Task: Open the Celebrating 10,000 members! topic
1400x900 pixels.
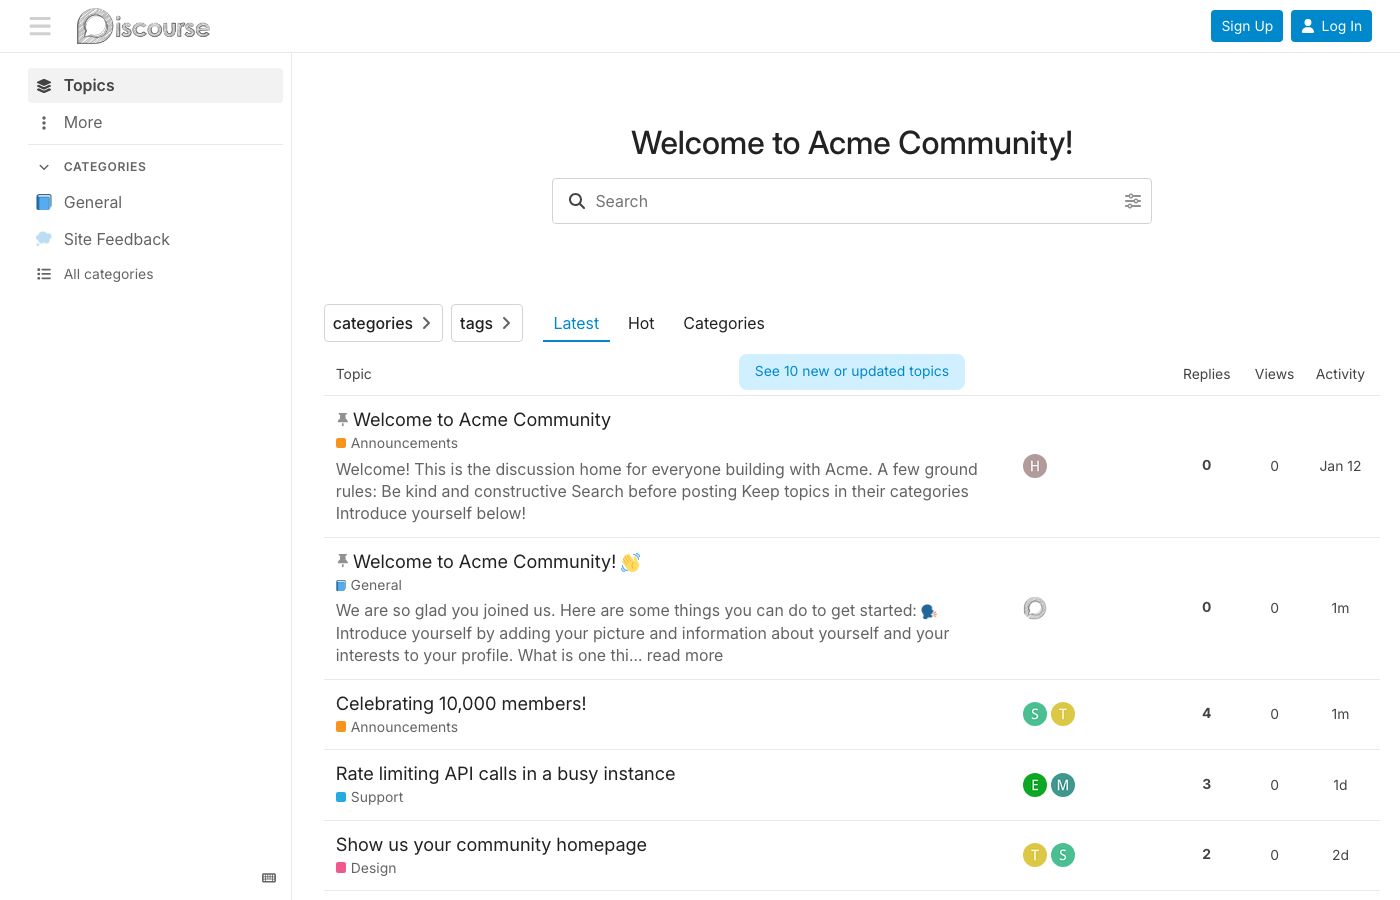Action: tap(461, 704)
